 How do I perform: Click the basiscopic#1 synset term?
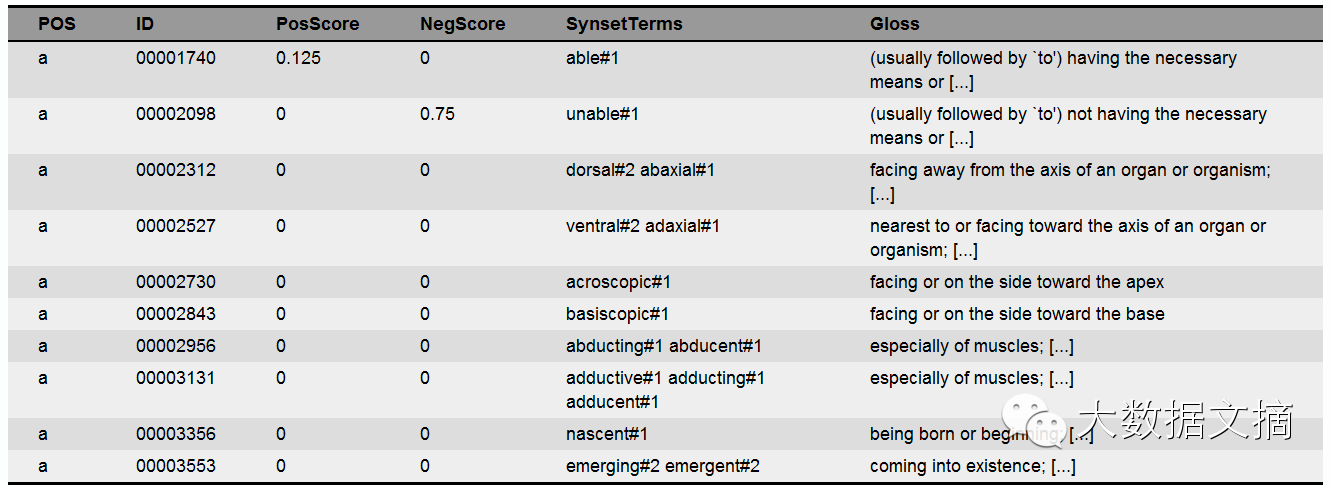(617, 314)
